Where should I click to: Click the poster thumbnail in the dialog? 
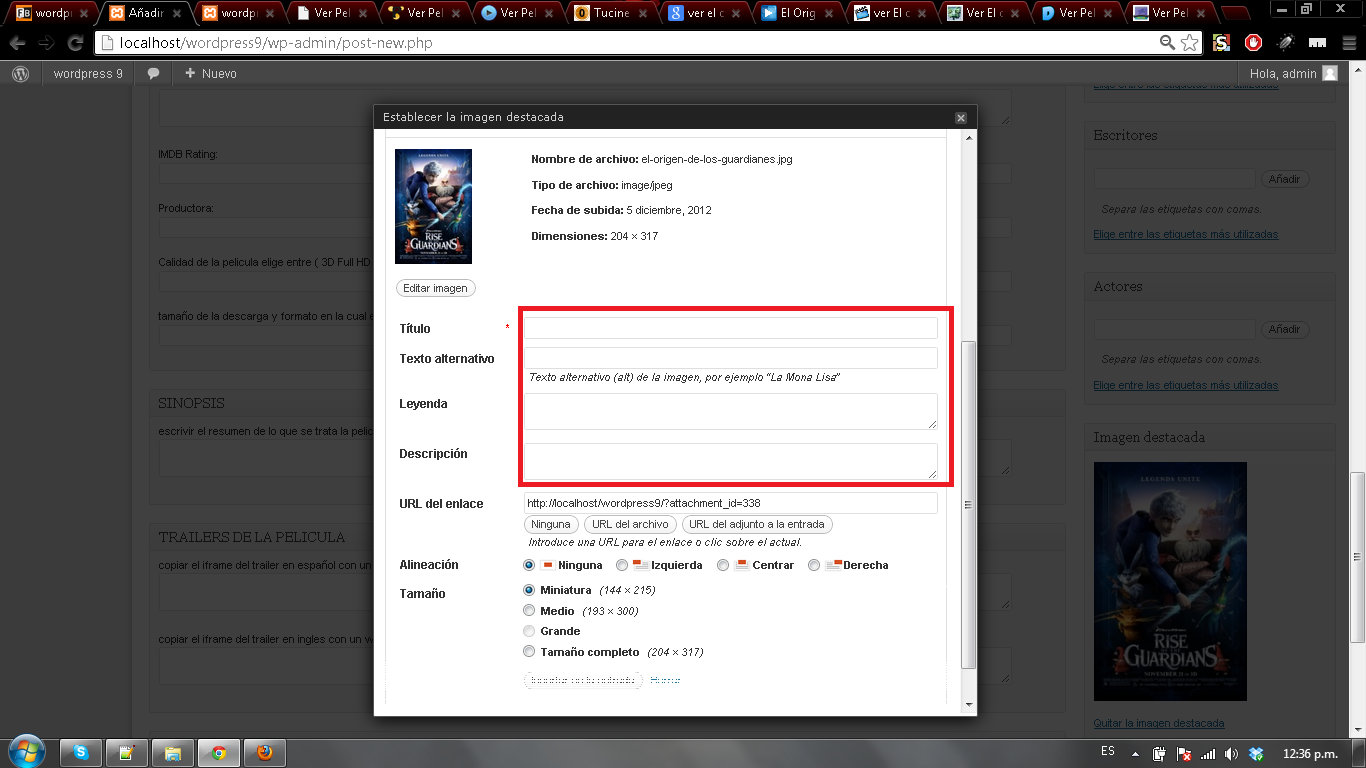(x=433, y=206)
